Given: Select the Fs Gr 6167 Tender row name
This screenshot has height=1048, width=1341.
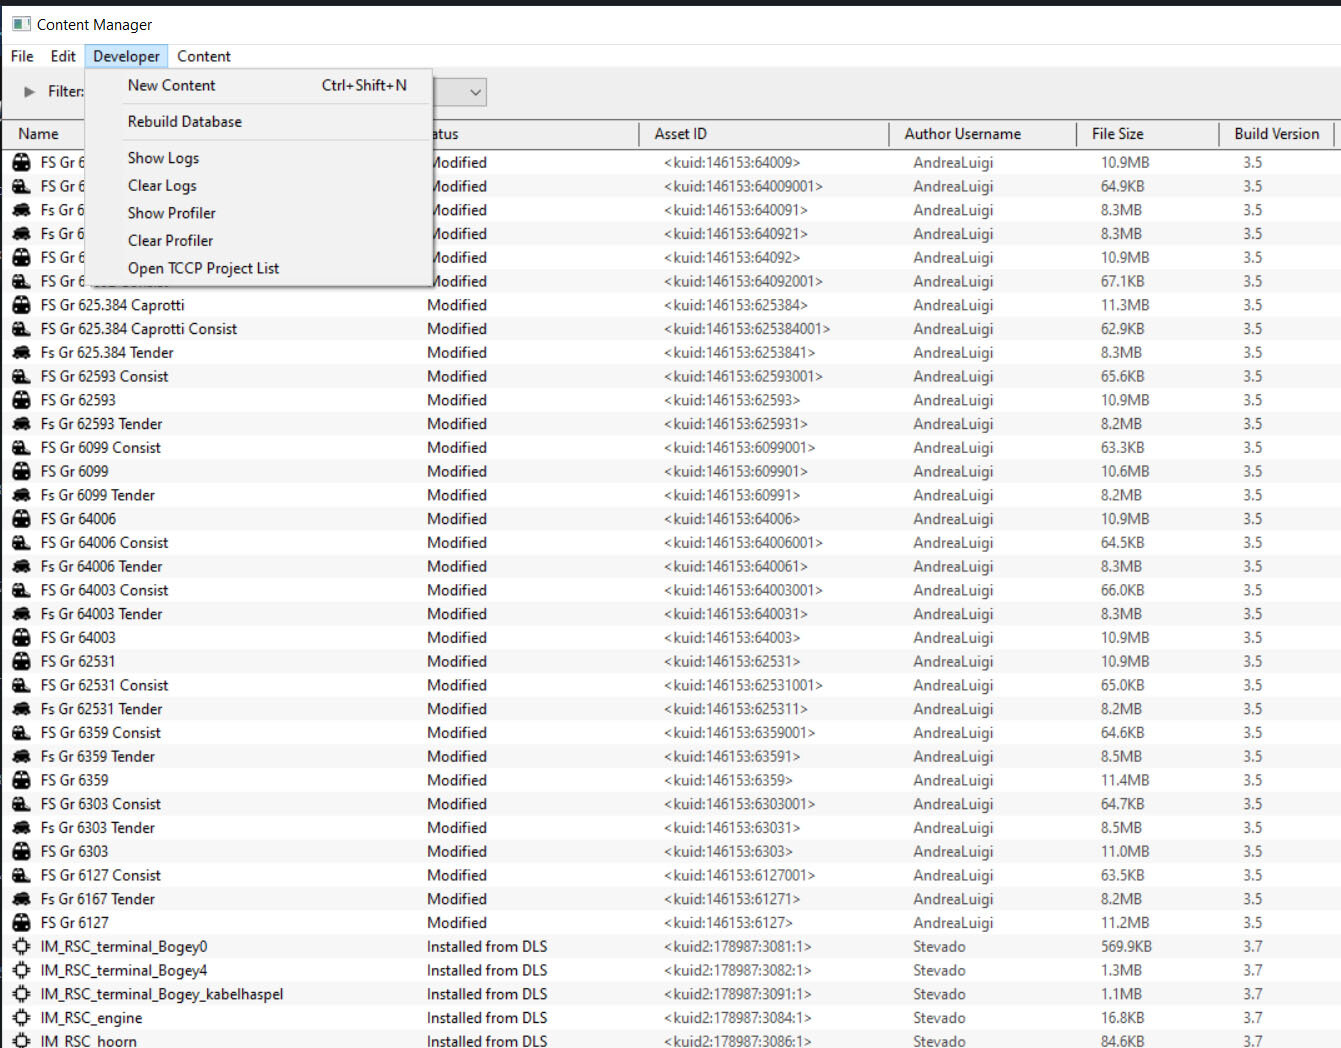Looking at the screenshot, I should (x=98, y=899).
